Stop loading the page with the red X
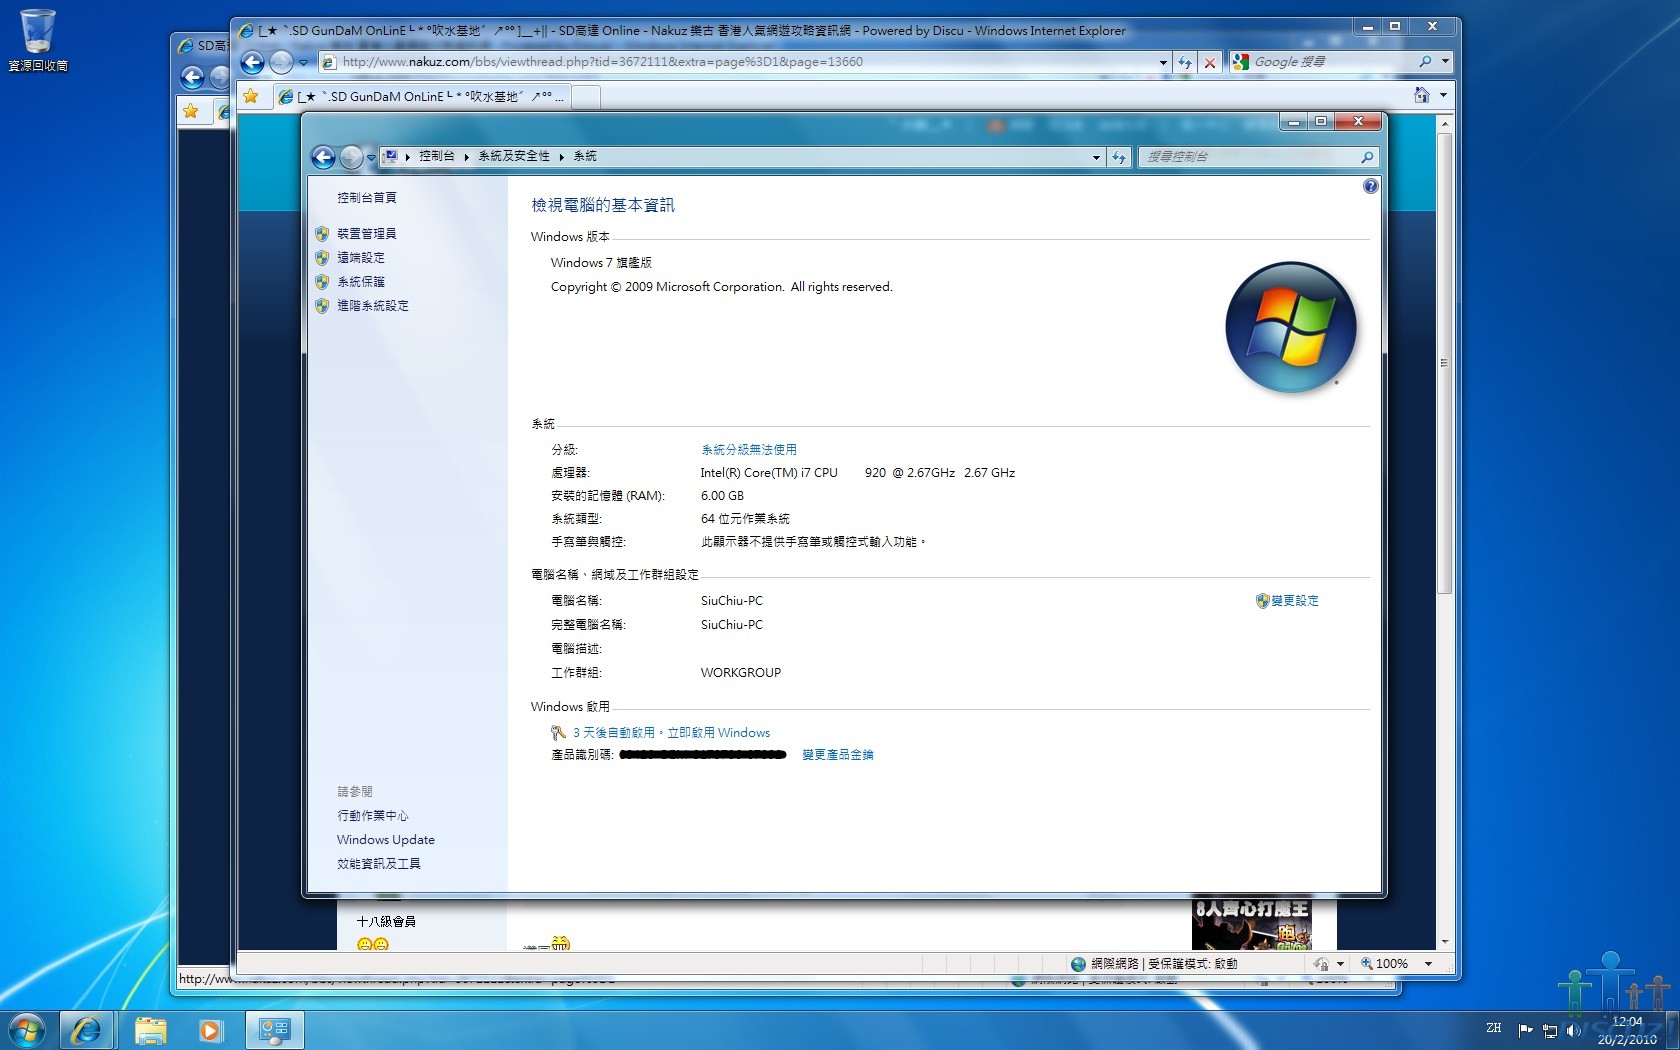The image size is (1680, 1050). tap(1210, 62)
